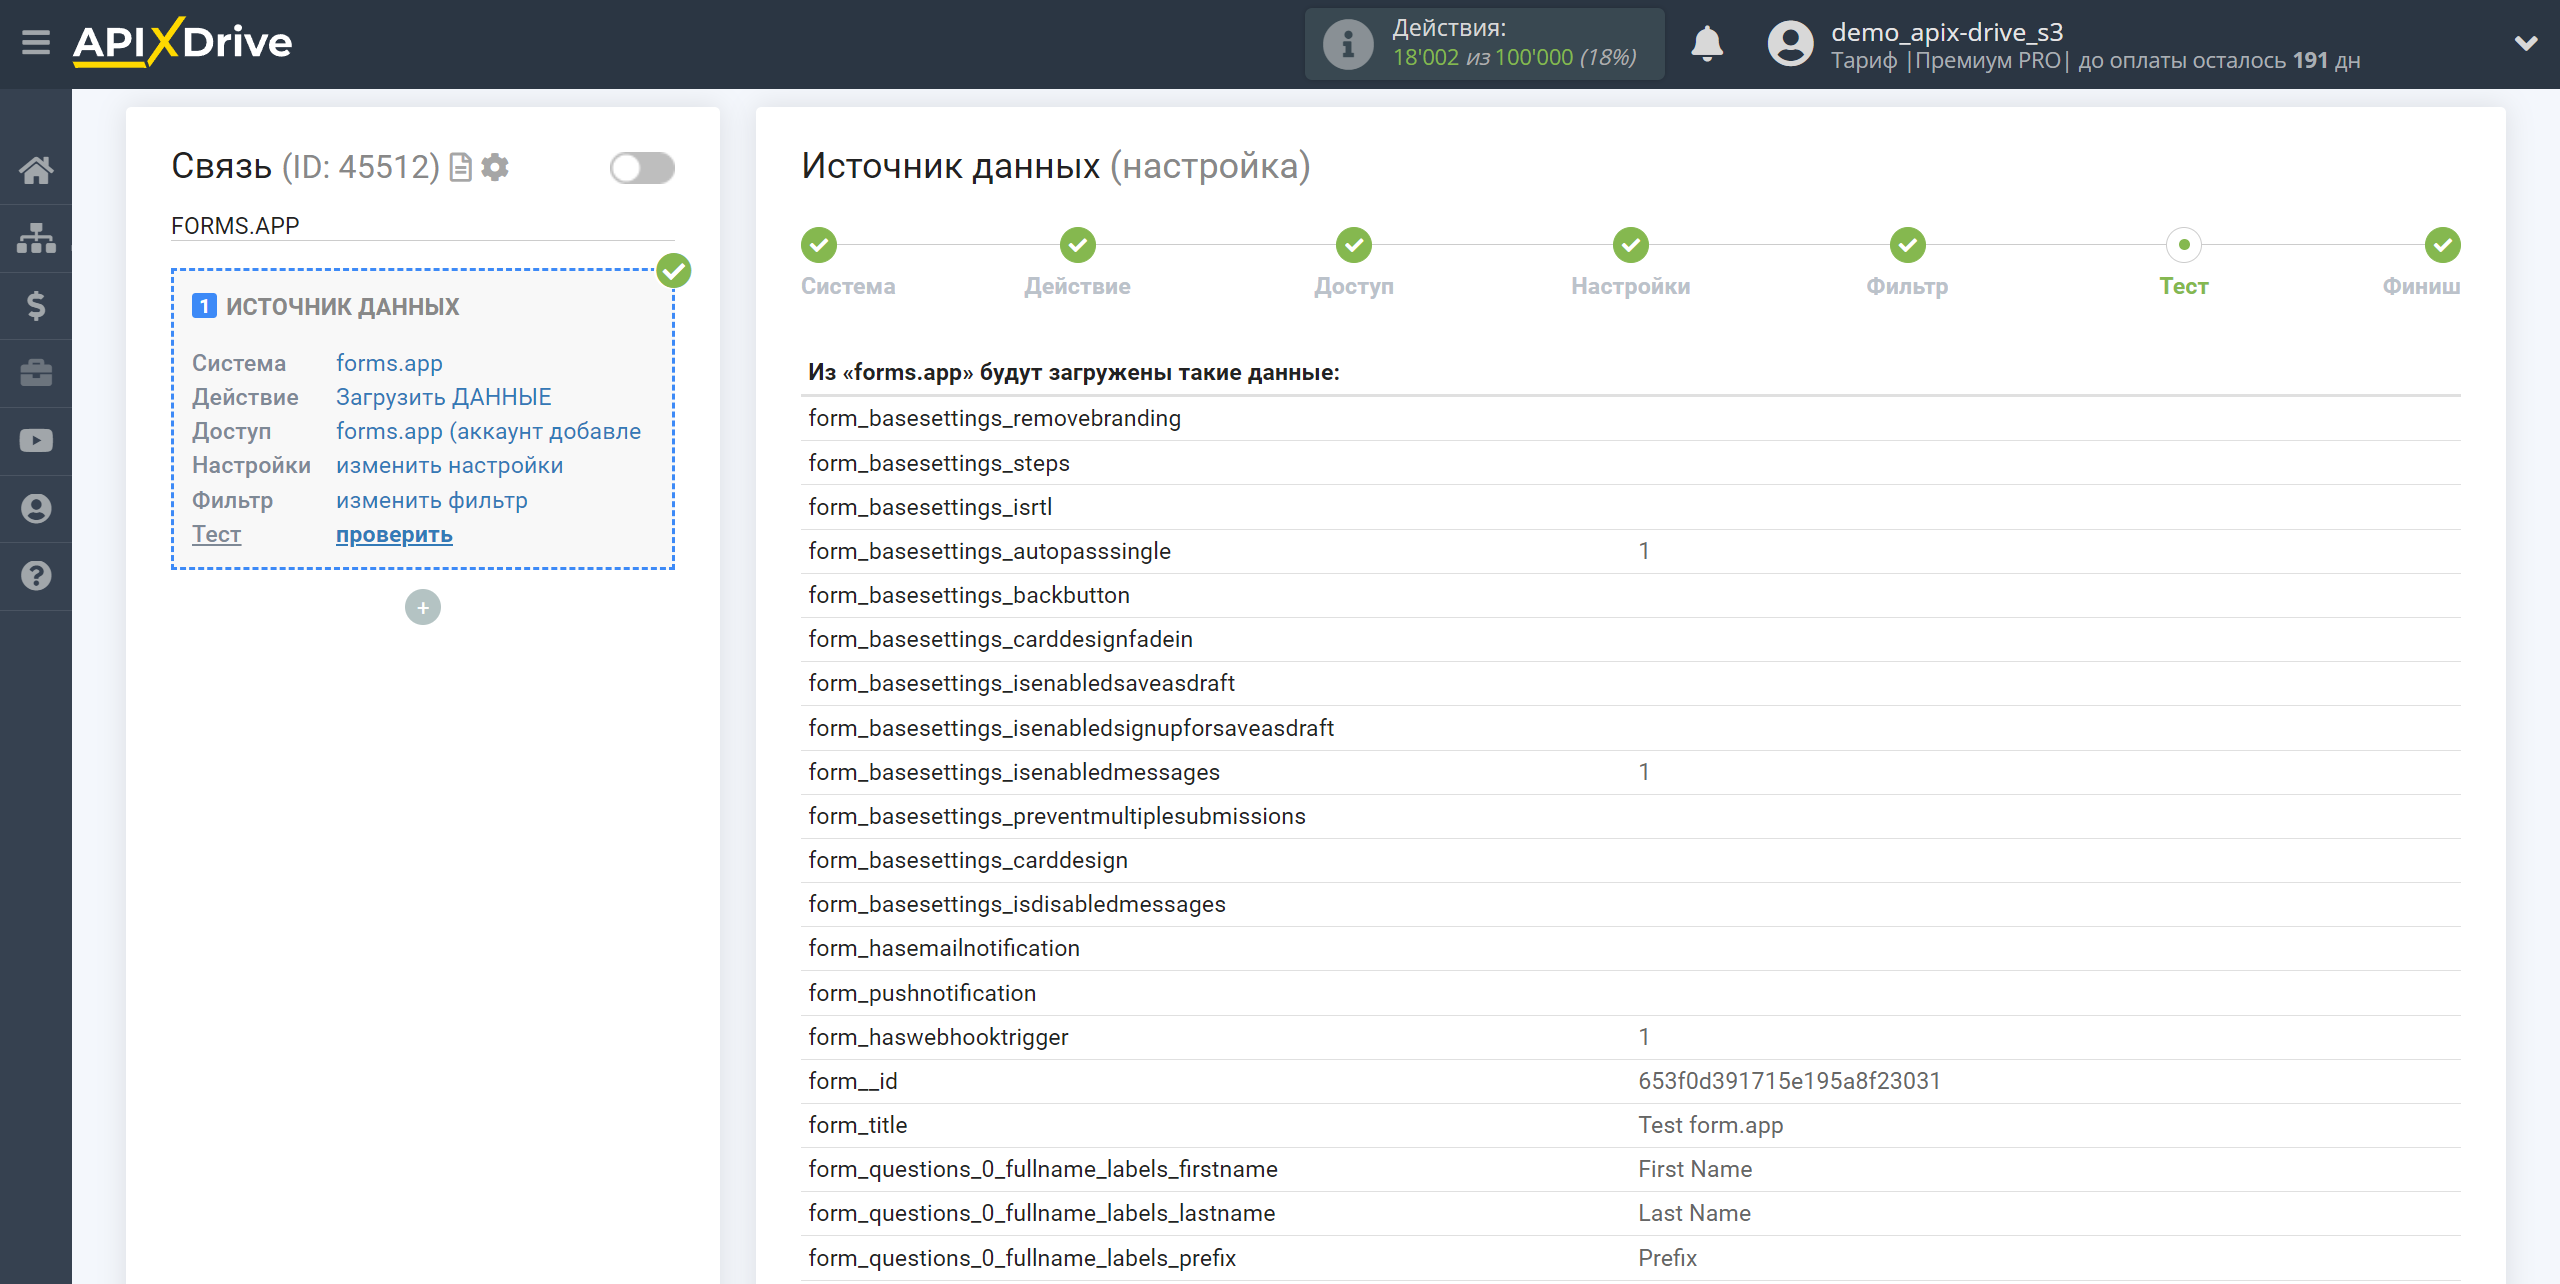
Task: Select the form_basesettings_backbutton row
Action: pyautogui.click(x=1630, y=595)
